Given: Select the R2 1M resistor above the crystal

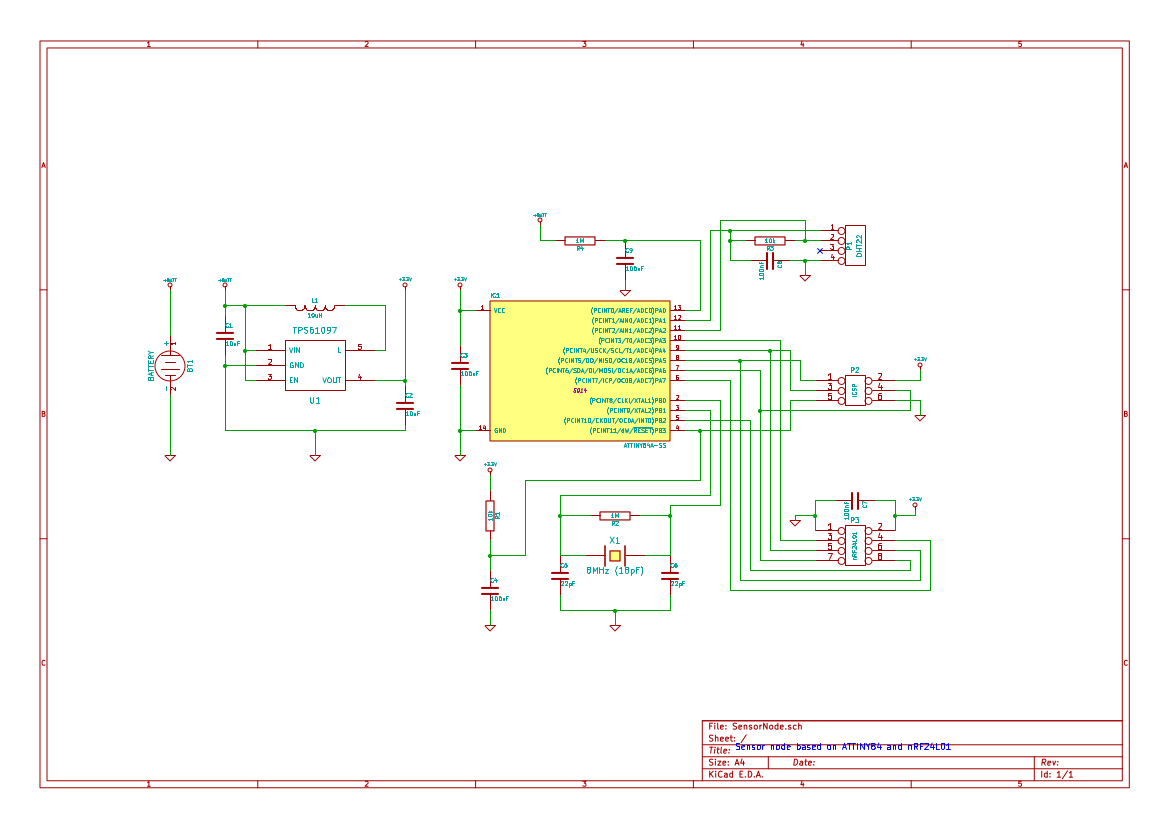Looking at the screenshot, I should 615,515.
